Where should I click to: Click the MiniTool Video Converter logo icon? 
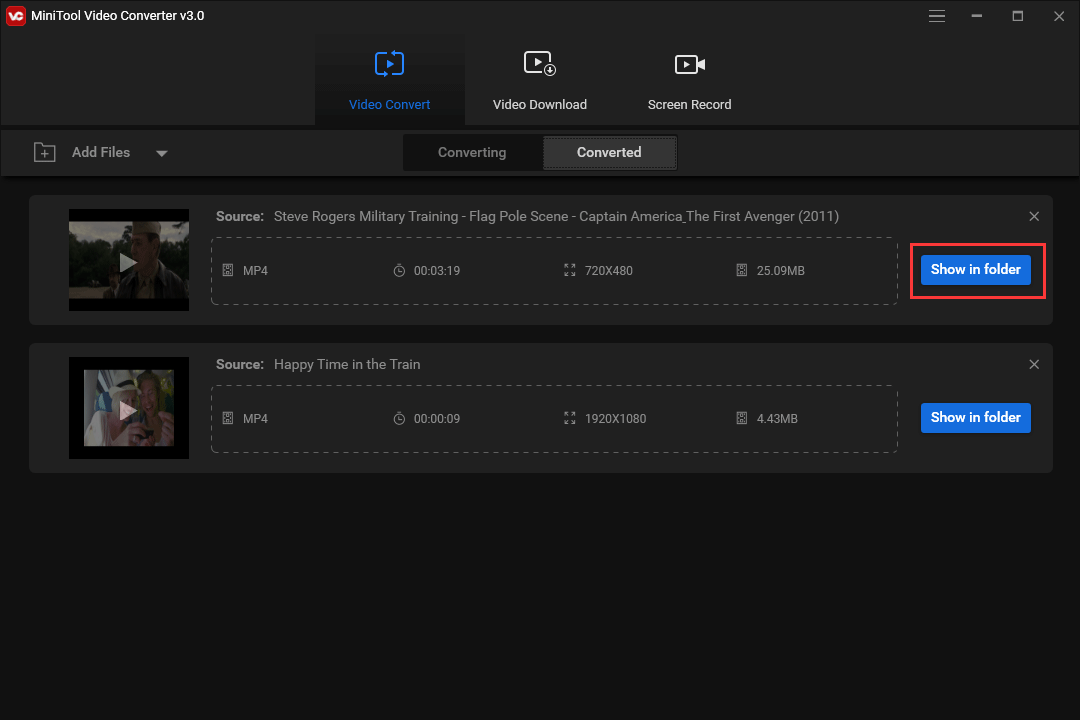[16, 15]
